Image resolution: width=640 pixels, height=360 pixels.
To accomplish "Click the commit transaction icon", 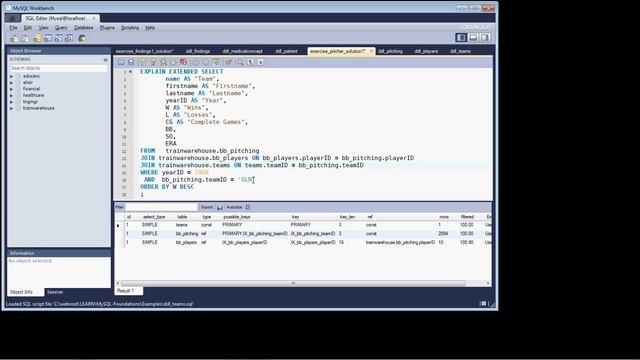I will (x=196, y=62).
